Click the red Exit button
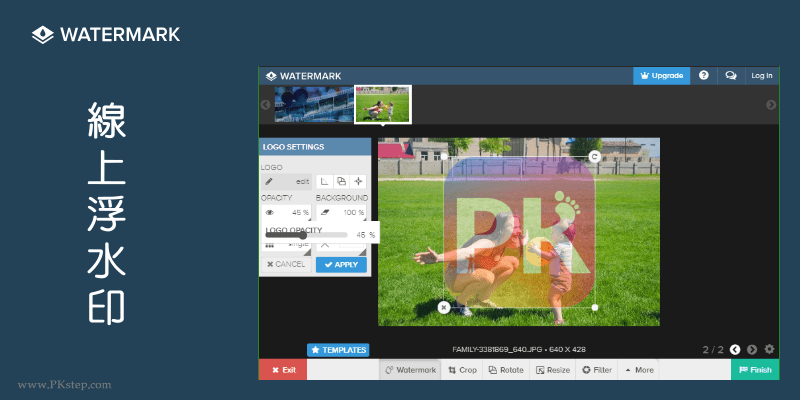This screenshot has height=400, width=800. tap(283, 370)
